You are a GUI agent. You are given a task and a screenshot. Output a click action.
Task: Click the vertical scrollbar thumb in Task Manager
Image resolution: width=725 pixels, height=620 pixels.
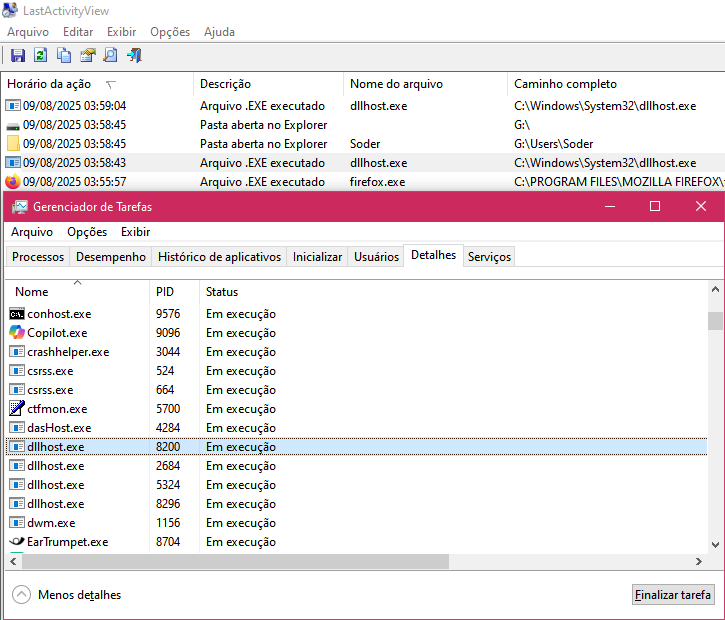click(715, 321)
